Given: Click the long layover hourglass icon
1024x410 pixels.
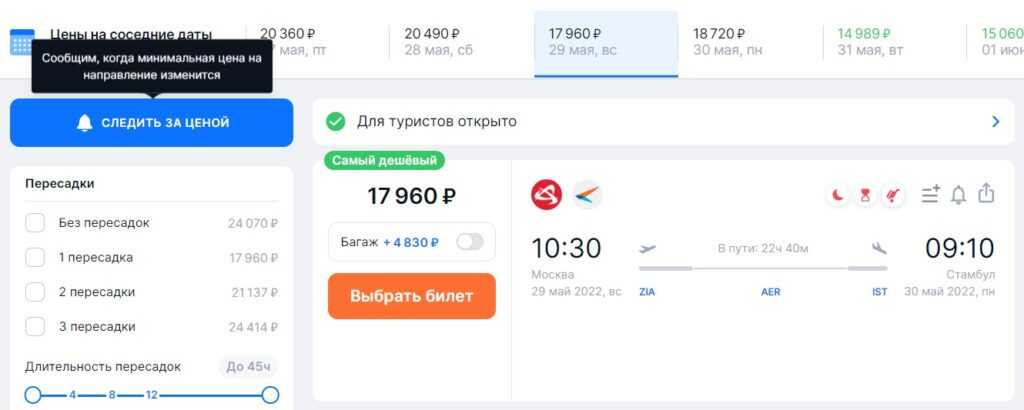Looking at the screenshot, I should [865, 196].
